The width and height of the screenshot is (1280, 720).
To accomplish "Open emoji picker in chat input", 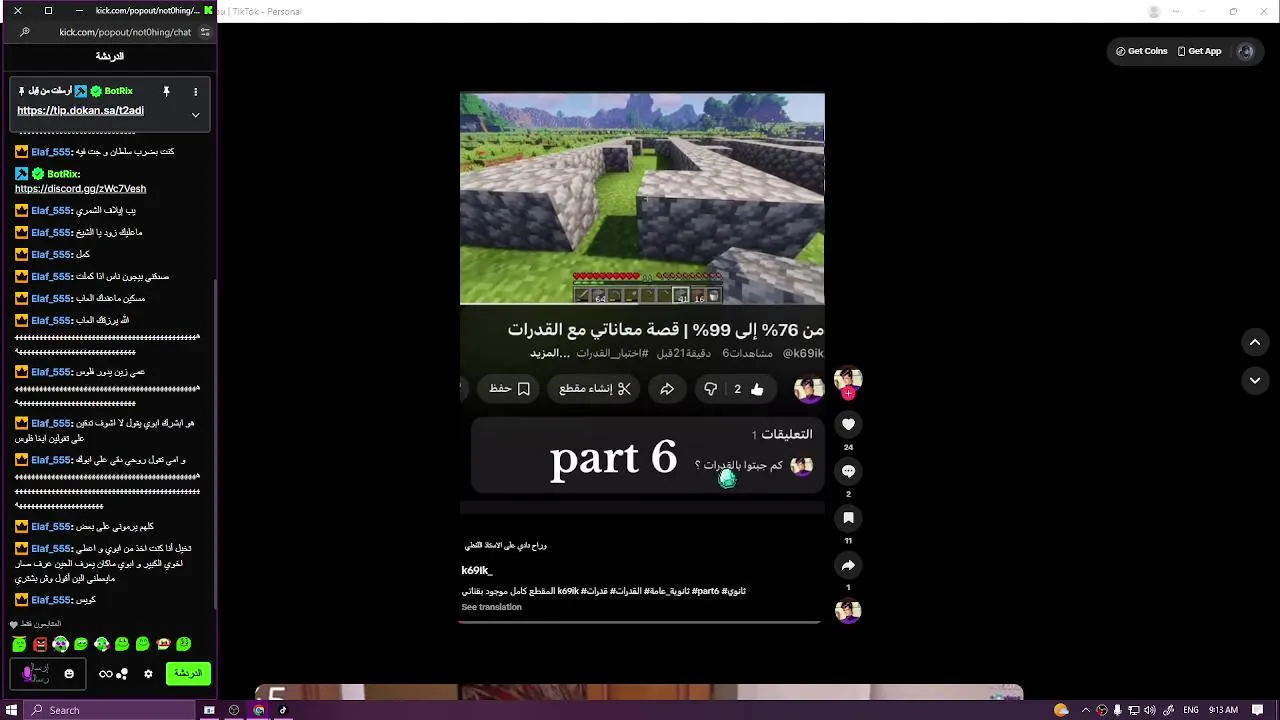I will (69, 674).
